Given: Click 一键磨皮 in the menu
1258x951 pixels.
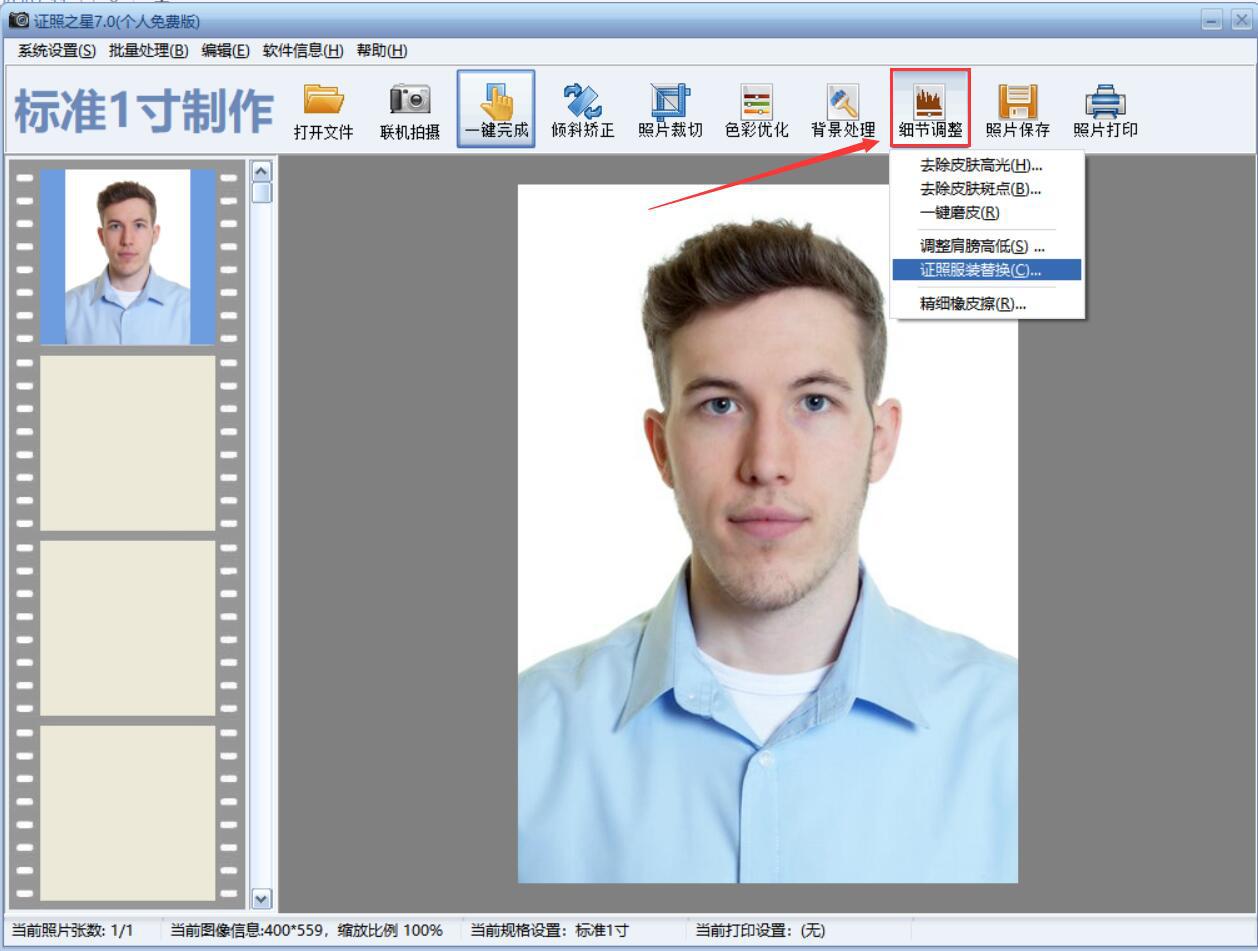Looking at the screenshot, I should pyautogui.click(x=959, y=213).
